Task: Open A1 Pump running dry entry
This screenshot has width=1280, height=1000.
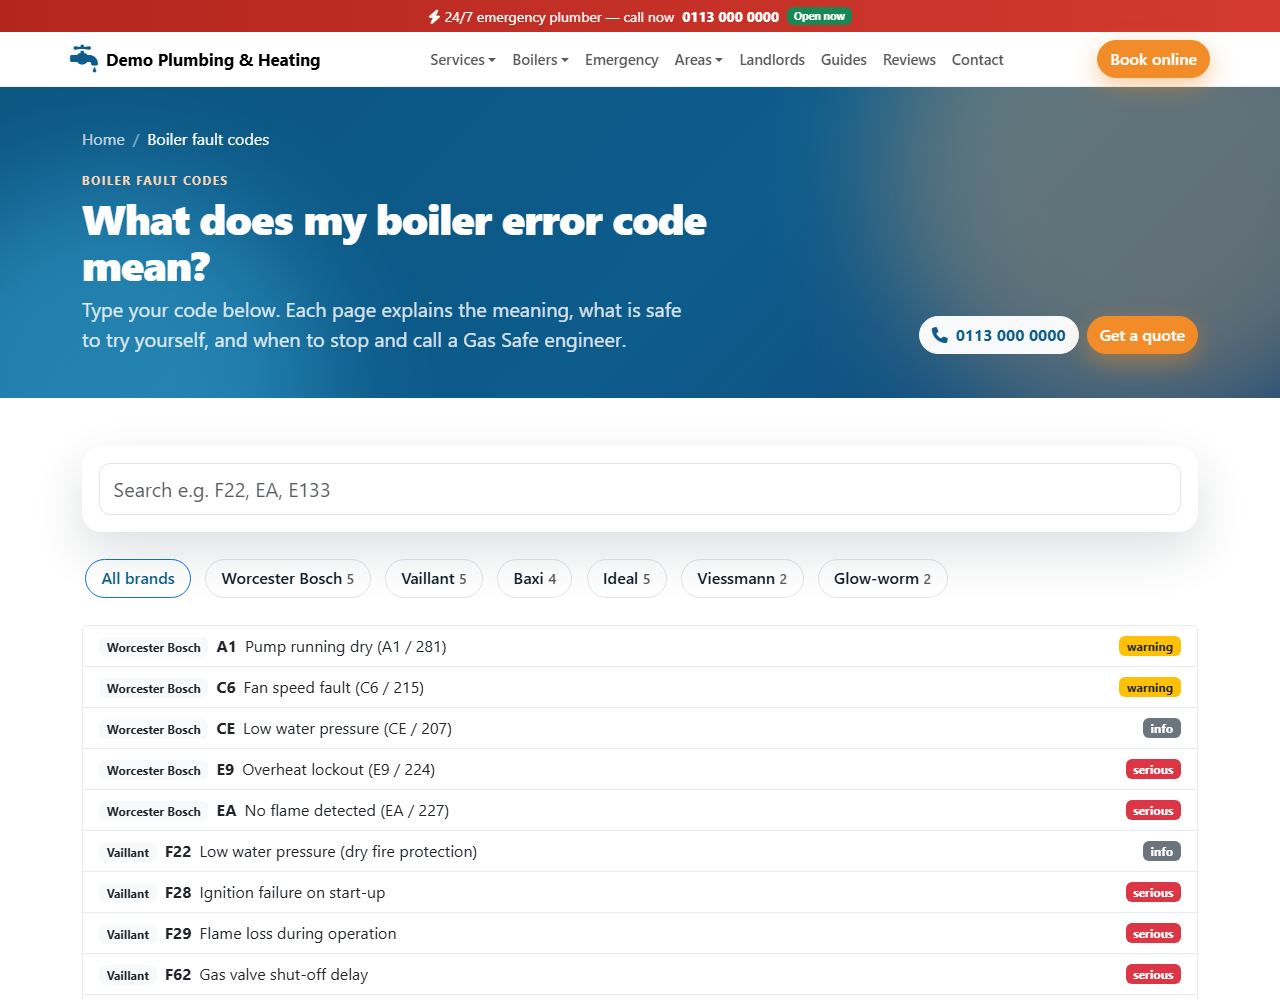Action: 640,647
